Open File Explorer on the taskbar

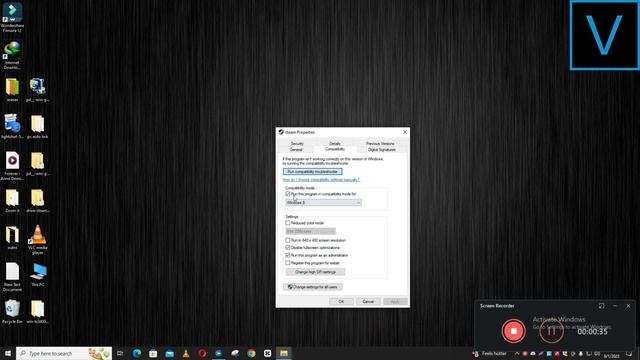pos(284,353)
